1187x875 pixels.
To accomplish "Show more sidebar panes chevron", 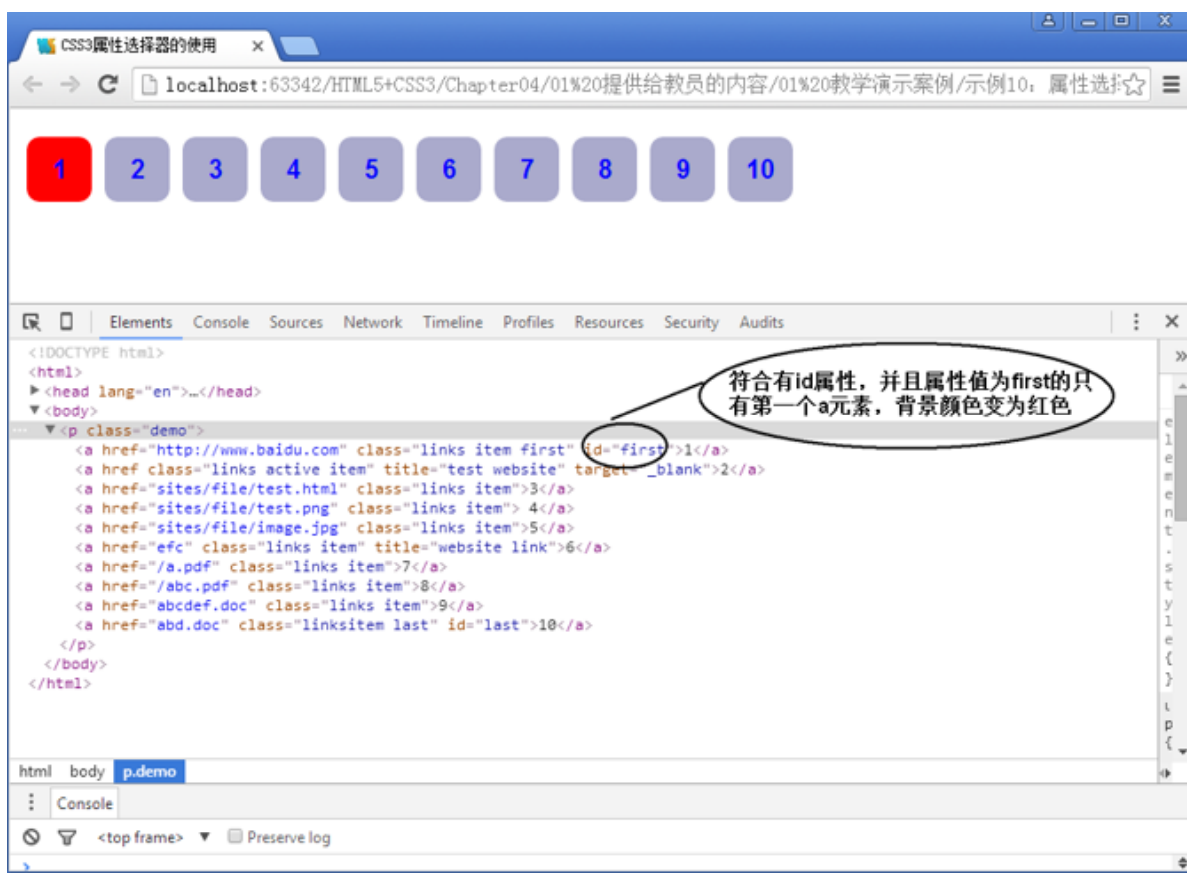I will click(1179, 356).
